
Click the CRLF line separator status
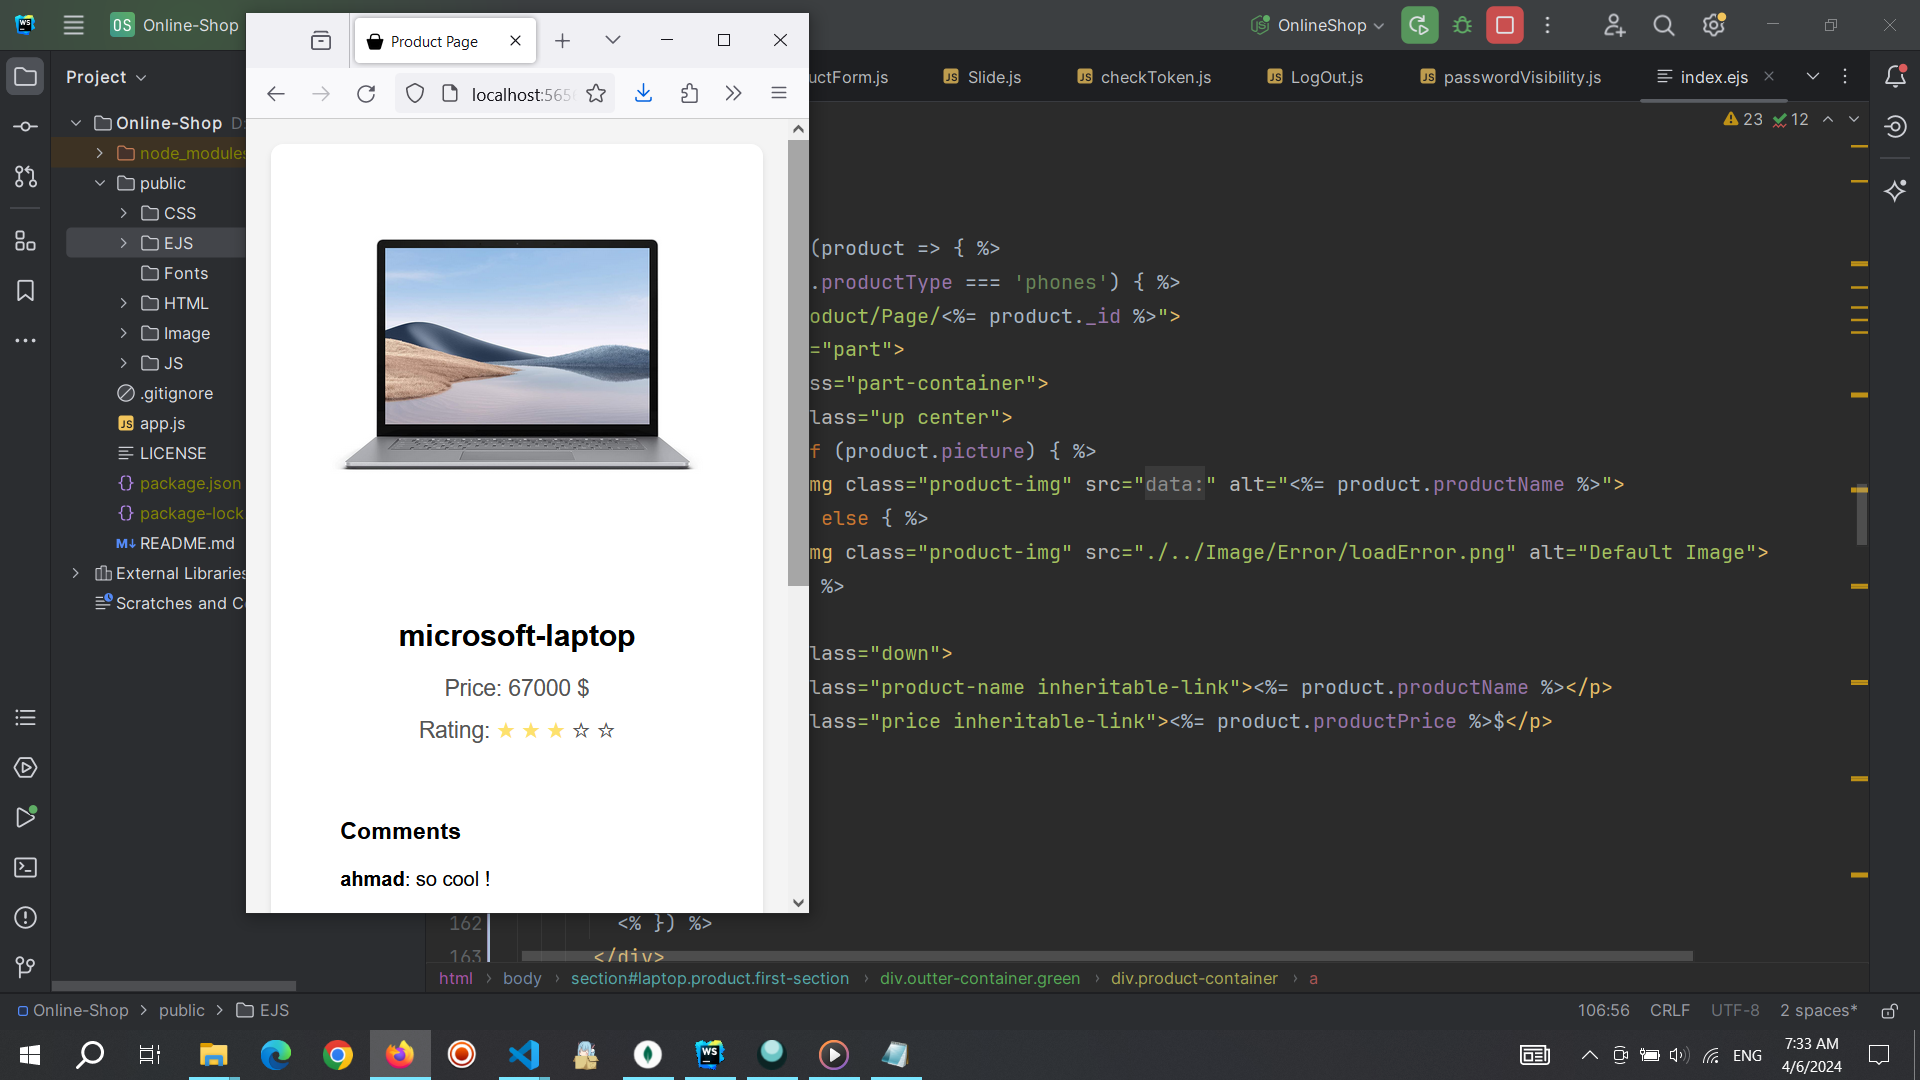1669,1011
